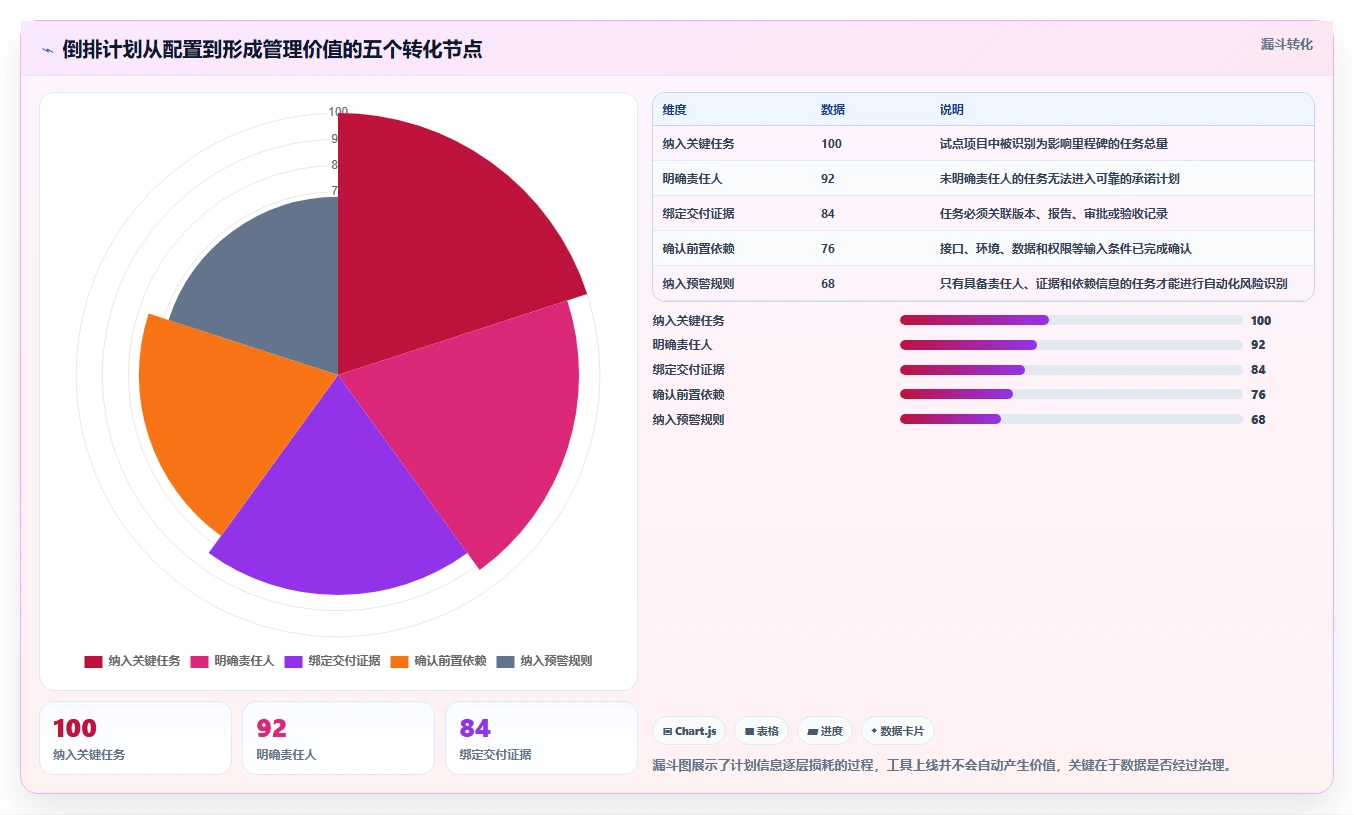Click the 确认前置依赖 cell in the table
The image size is (1354, 815).
point(699,249)
